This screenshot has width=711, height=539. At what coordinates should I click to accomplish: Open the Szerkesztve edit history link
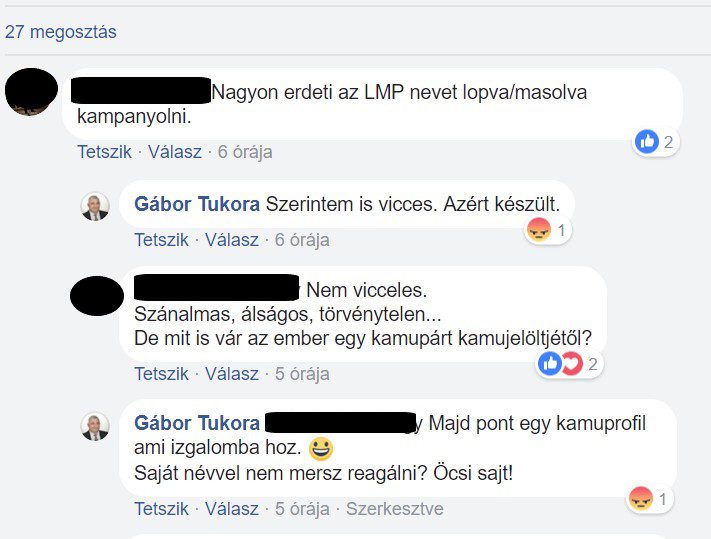pos(394,509)
